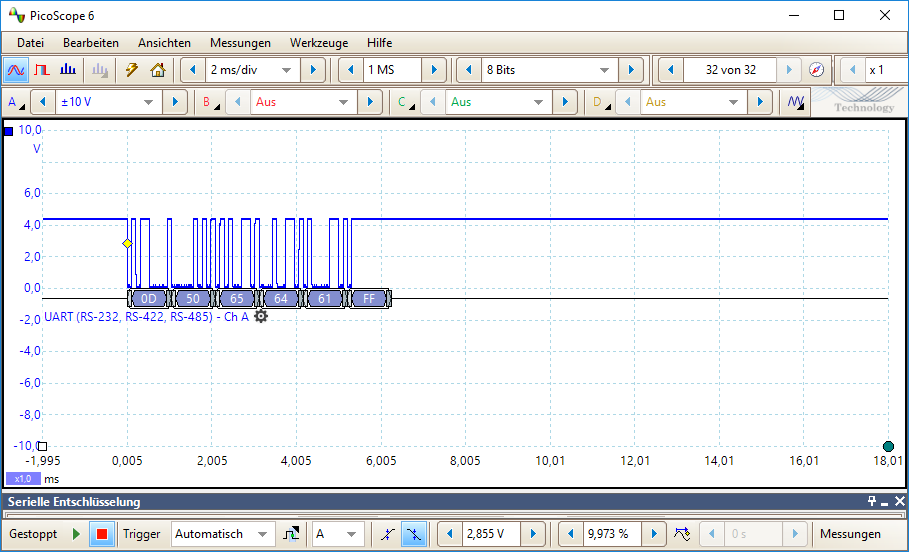Click the yellow trigger marker diamond
909x552 pixels.
[127, 243]
